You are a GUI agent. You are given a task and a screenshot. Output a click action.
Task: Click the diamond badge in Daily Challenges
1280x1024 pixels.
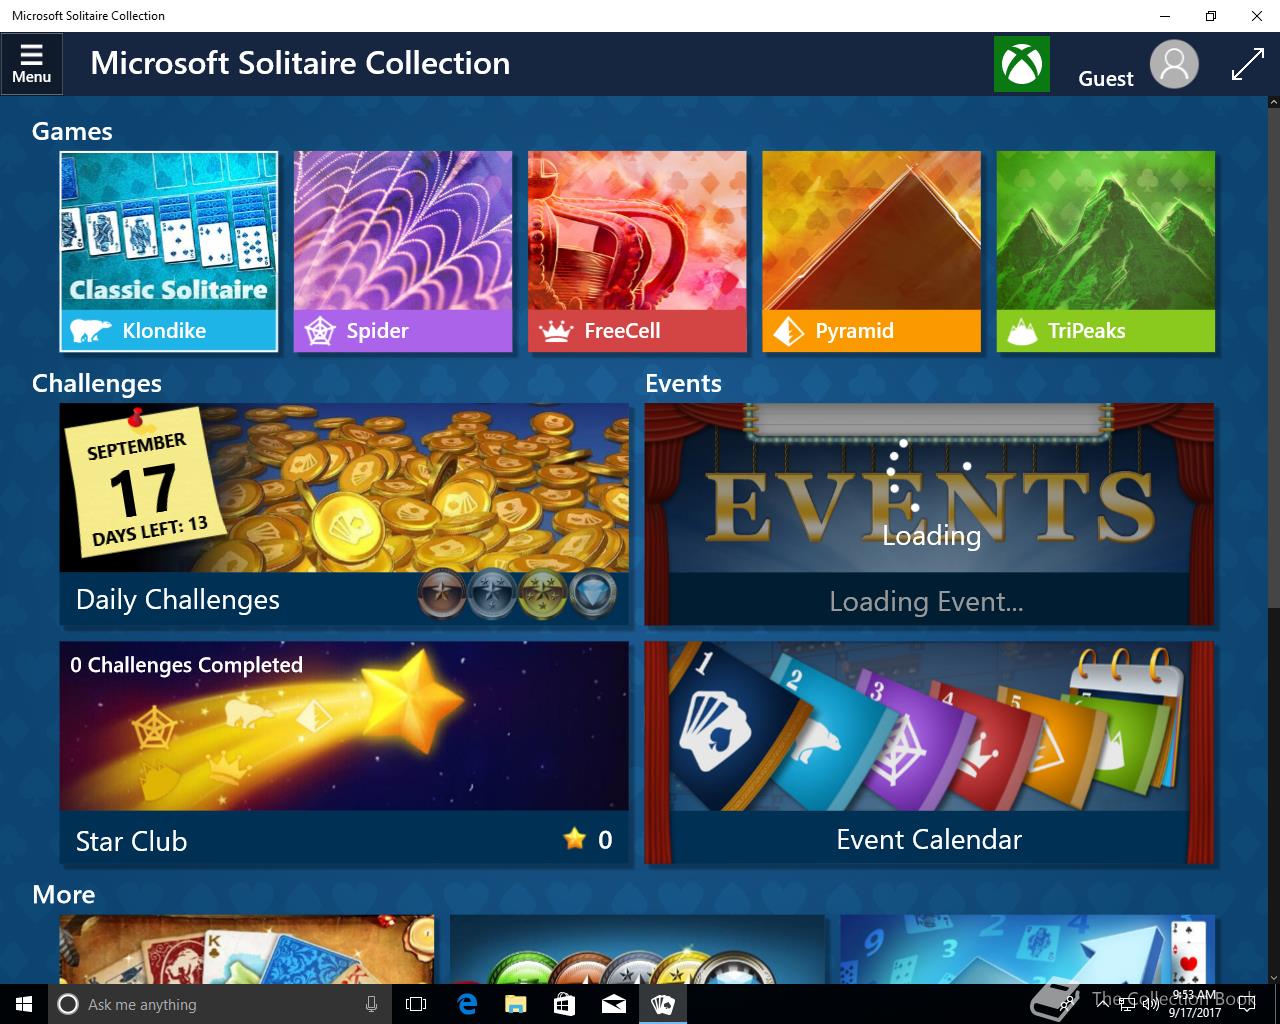(593, 596)
